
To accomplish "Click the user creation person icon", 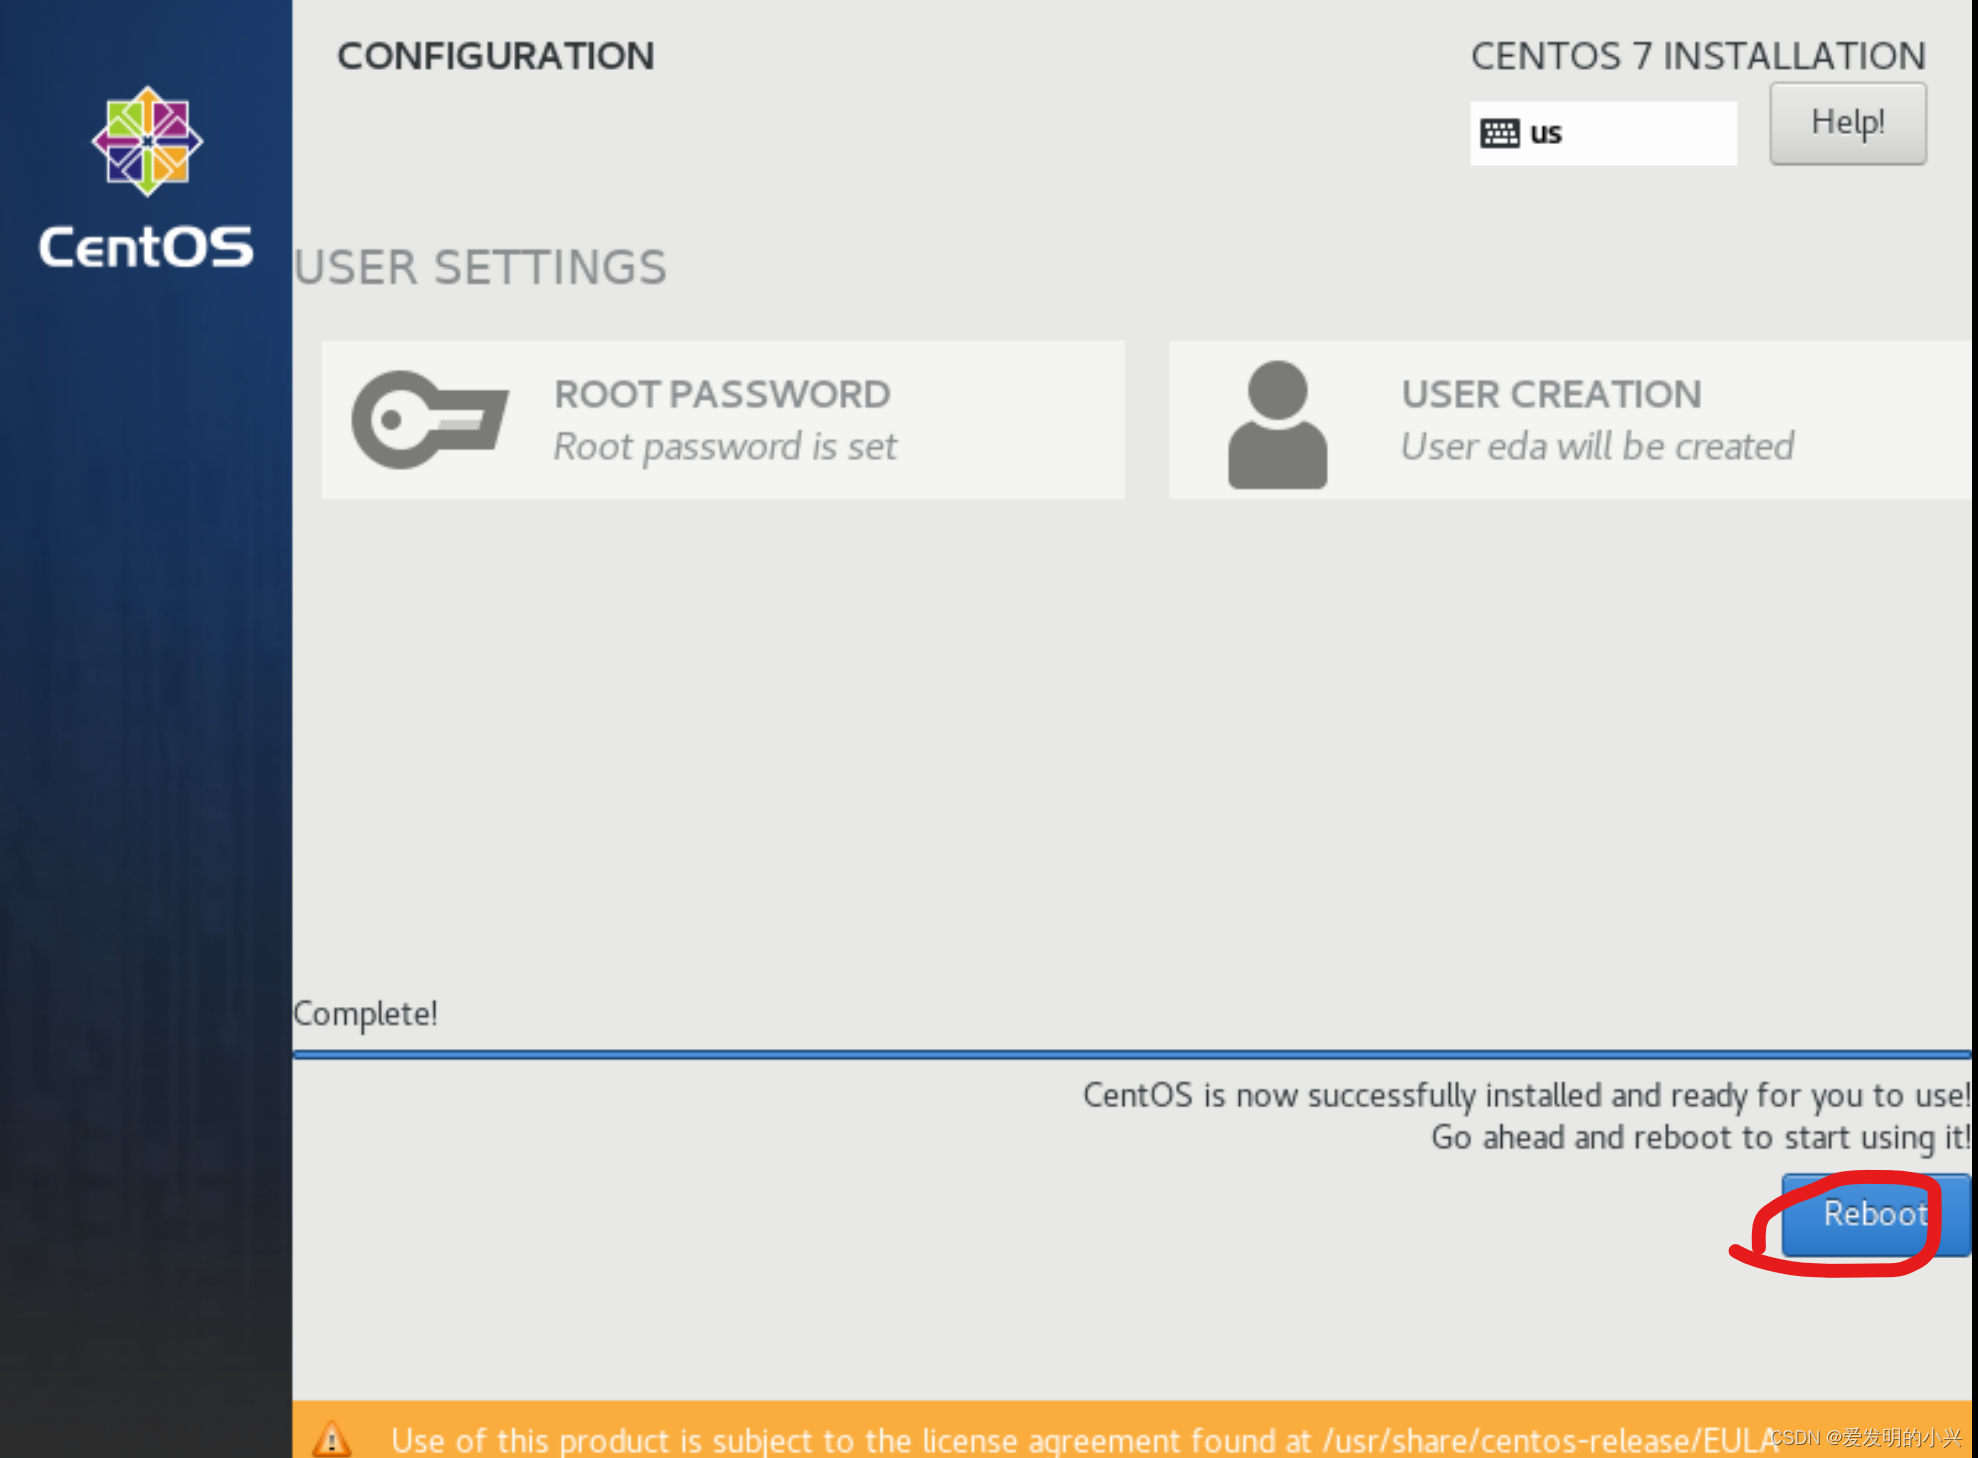I will click(1277, 424).
